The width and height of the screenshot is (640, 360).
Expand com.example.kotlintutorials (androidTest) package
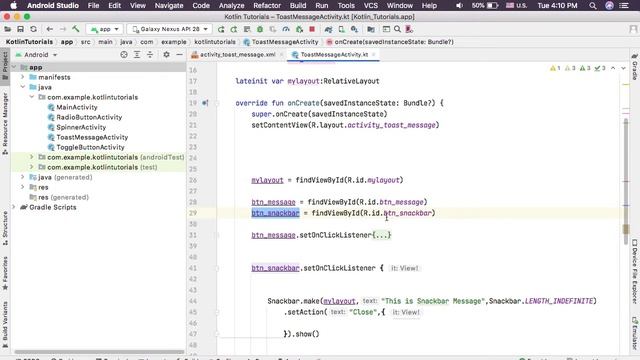coord(32,157)
